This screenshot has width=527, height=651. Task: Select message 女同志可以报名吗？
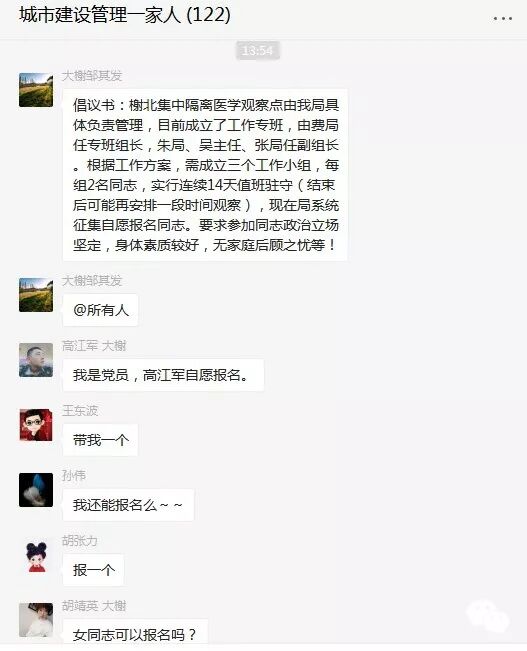pyautogui.click(x=135, y=633)
